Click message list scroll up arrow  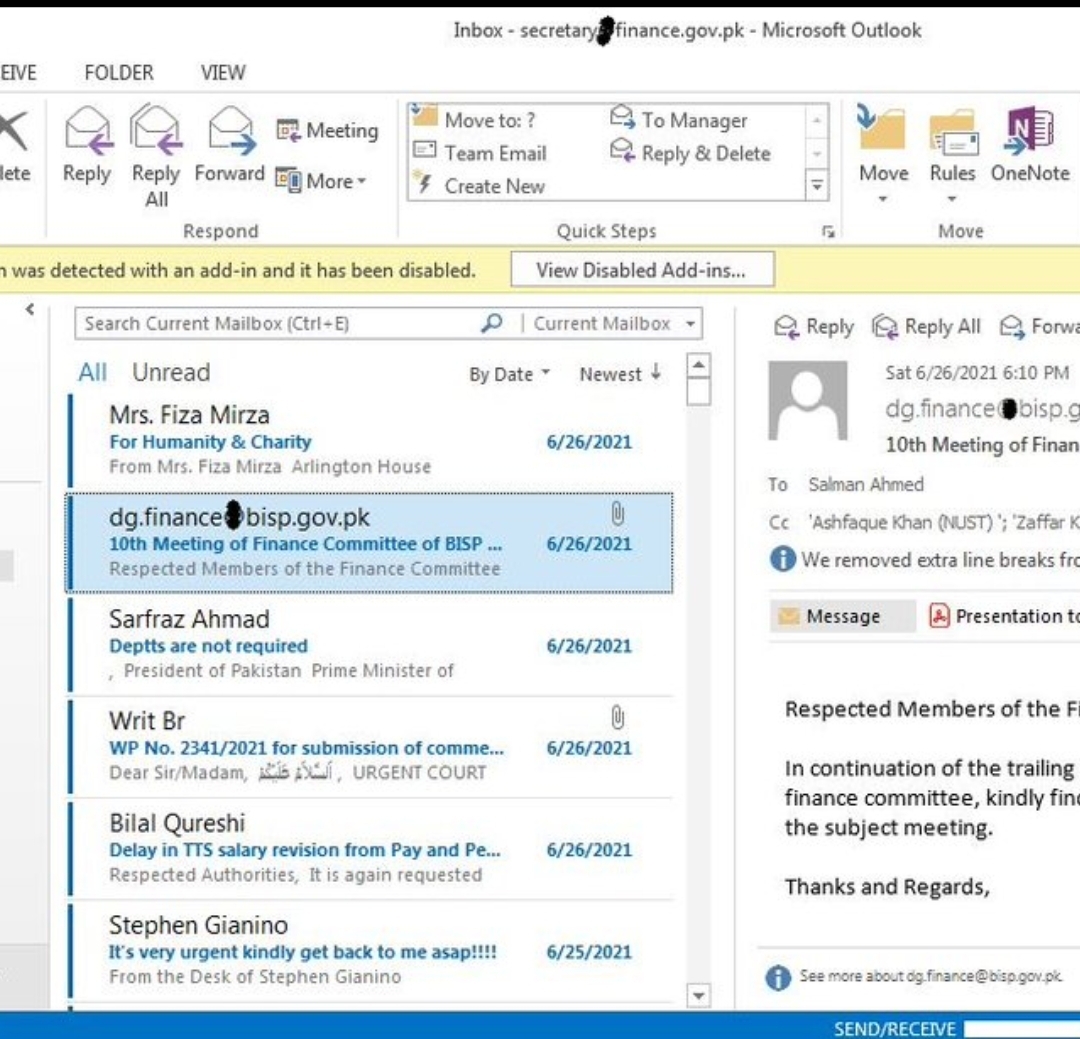tap(698, 364)
